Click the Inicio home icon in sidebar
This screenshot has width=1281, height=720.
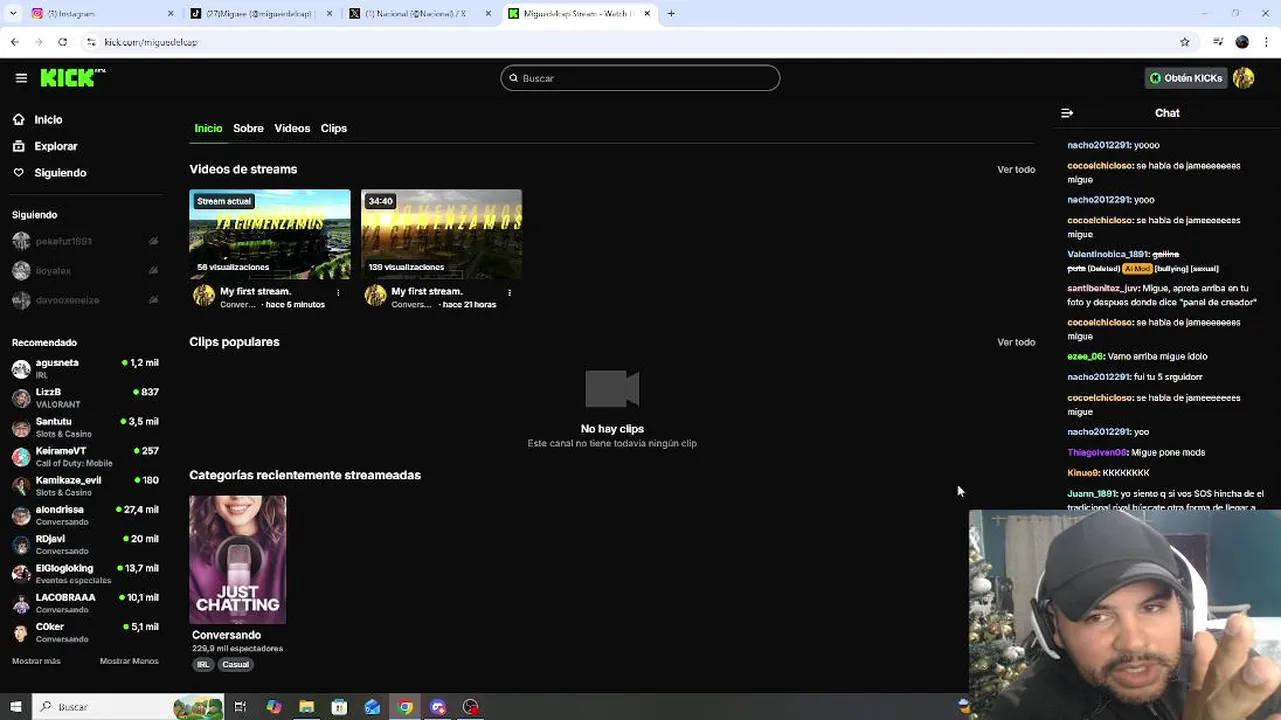coord(19,119)
